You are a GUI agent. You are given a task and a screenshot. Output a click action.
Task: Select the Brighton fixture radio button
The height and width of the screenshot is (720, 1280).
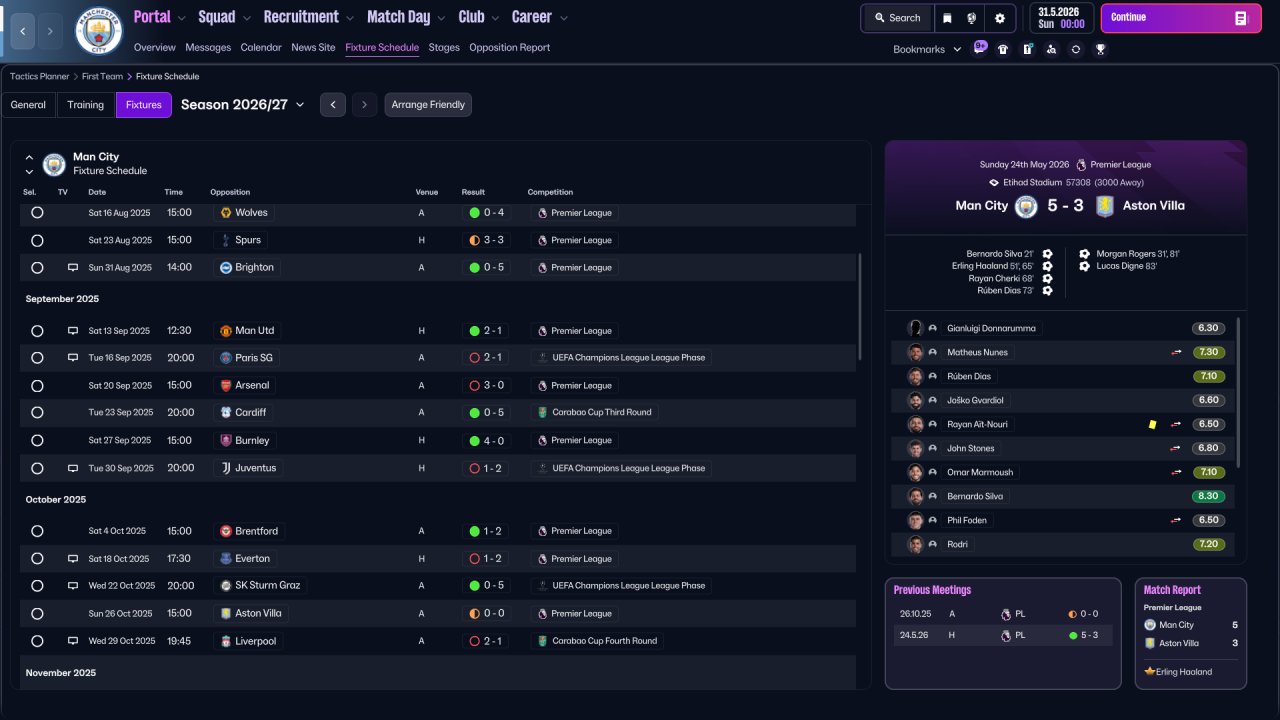[37, 268]
